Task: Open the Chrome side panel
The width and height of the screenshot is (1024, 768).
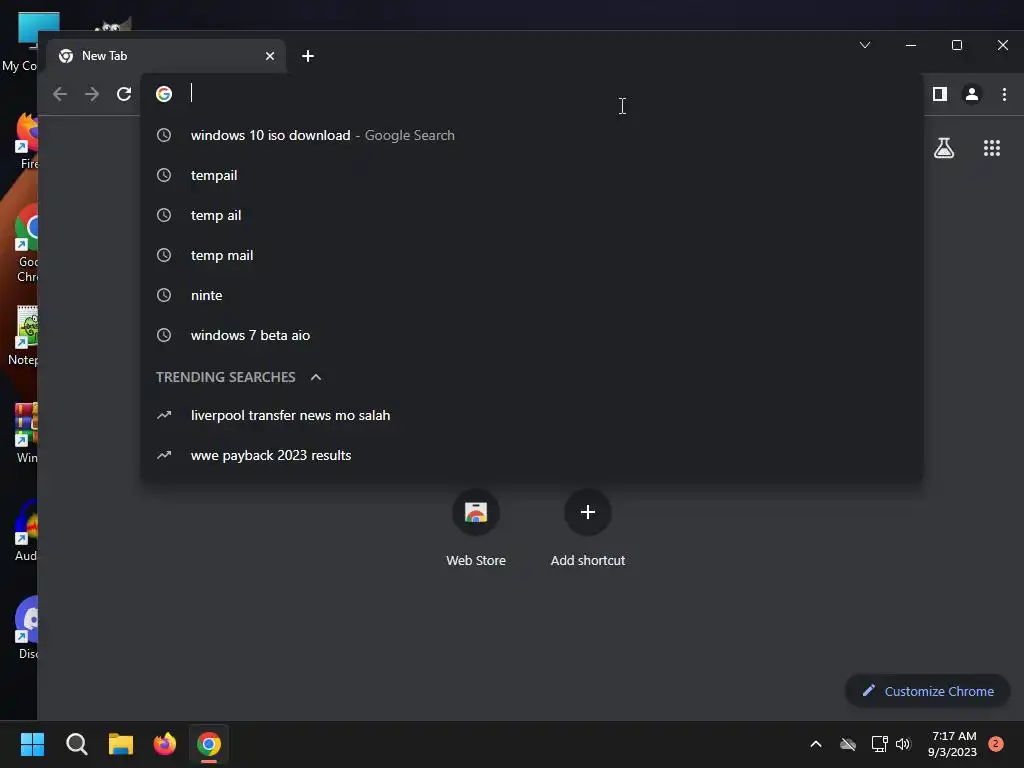Action: [x=940, y=94]
